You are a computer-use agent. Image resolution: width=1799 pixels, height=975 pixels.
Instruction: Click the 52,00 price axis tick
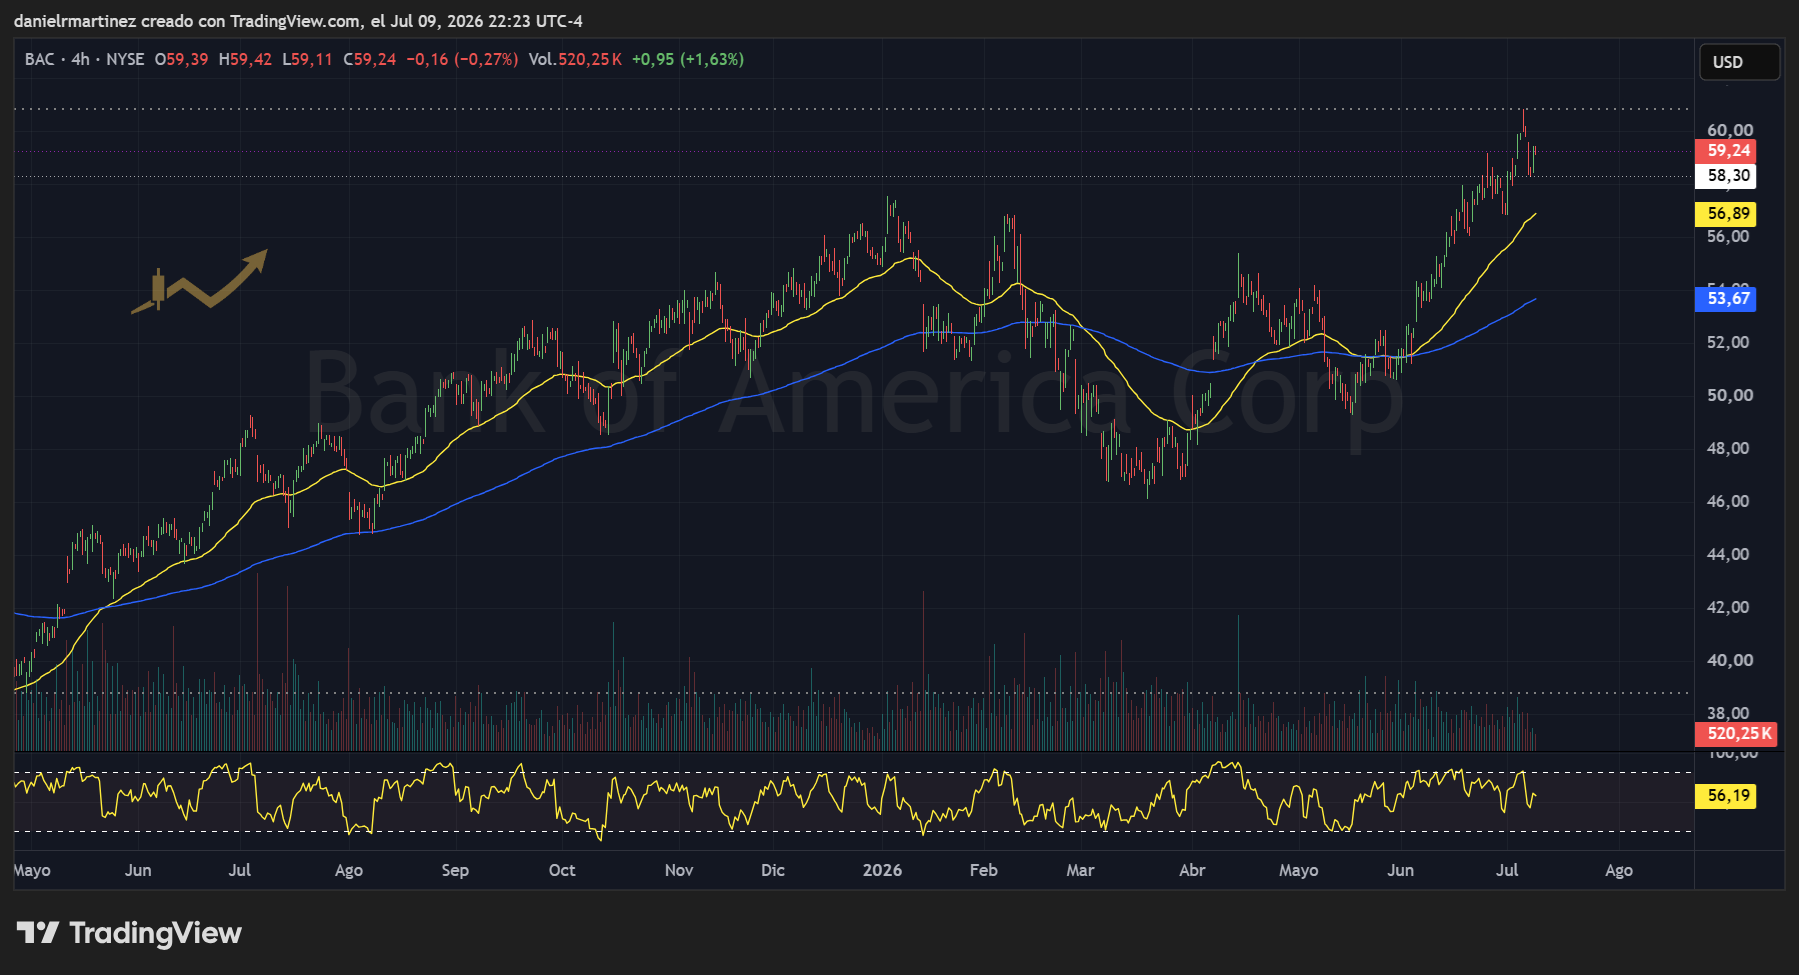pyautogui.click(x=1729, y=343)
